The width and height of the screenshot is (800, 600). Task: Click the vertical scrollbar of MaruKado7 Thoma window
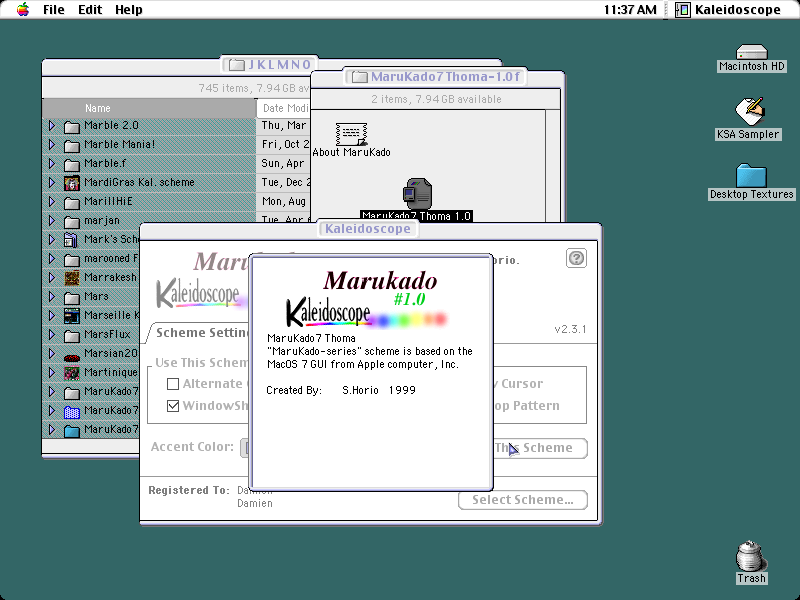coord(553,166)
